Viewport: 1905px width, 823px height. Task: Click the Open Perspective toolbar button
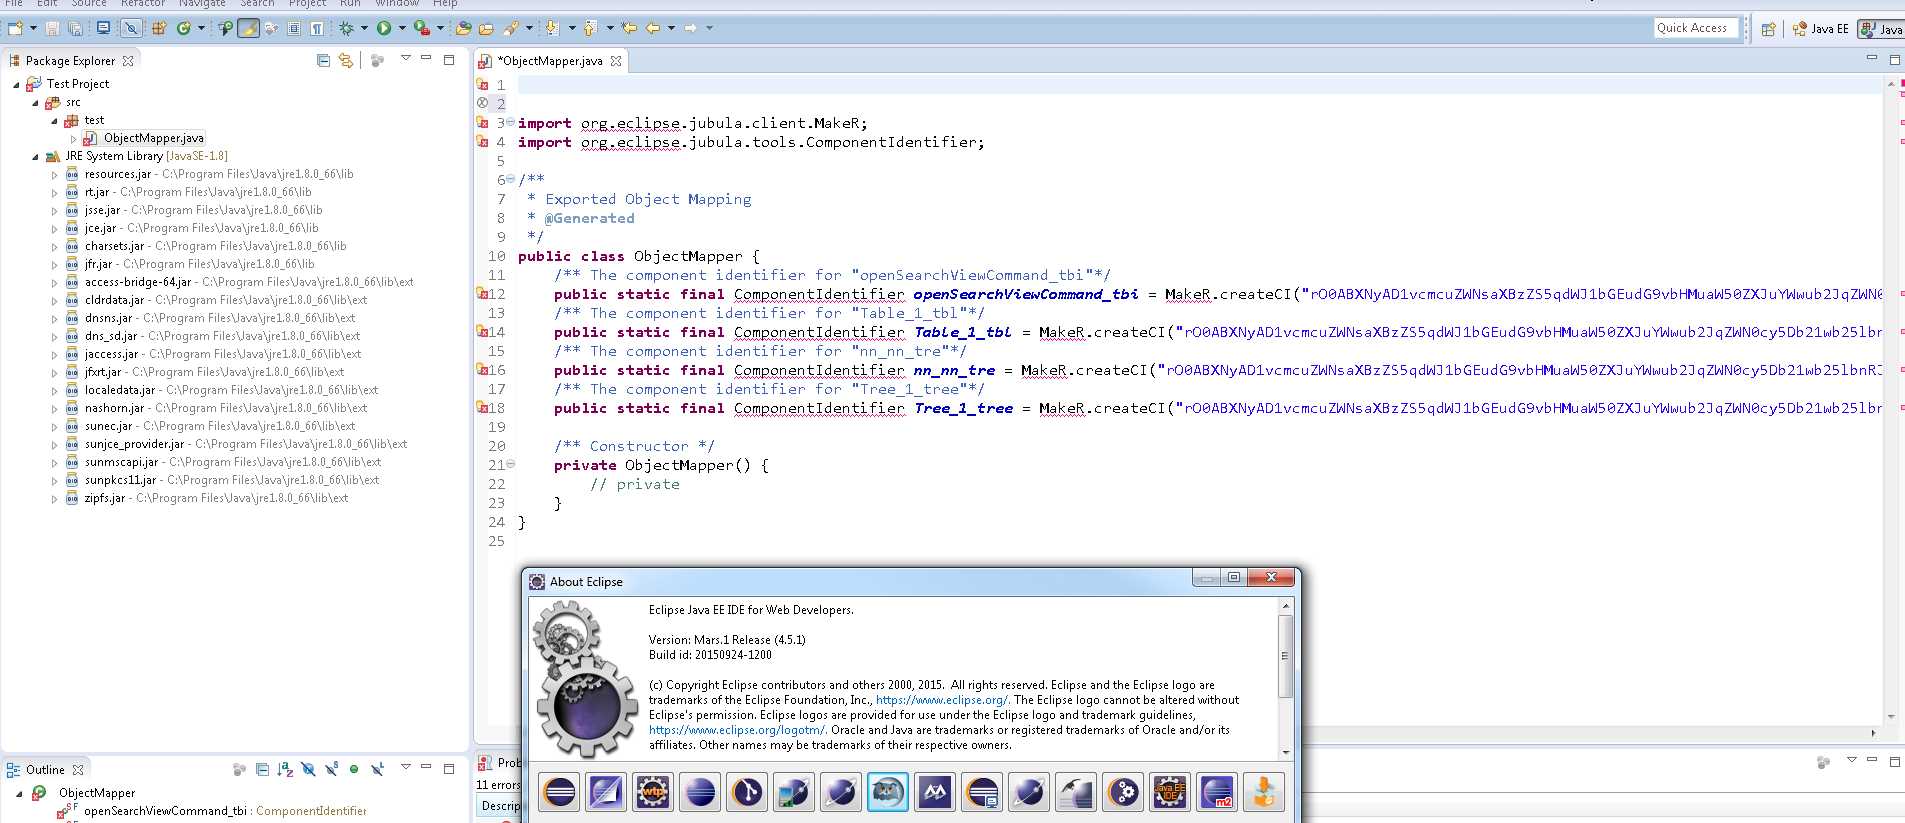tap(1769, 29)
